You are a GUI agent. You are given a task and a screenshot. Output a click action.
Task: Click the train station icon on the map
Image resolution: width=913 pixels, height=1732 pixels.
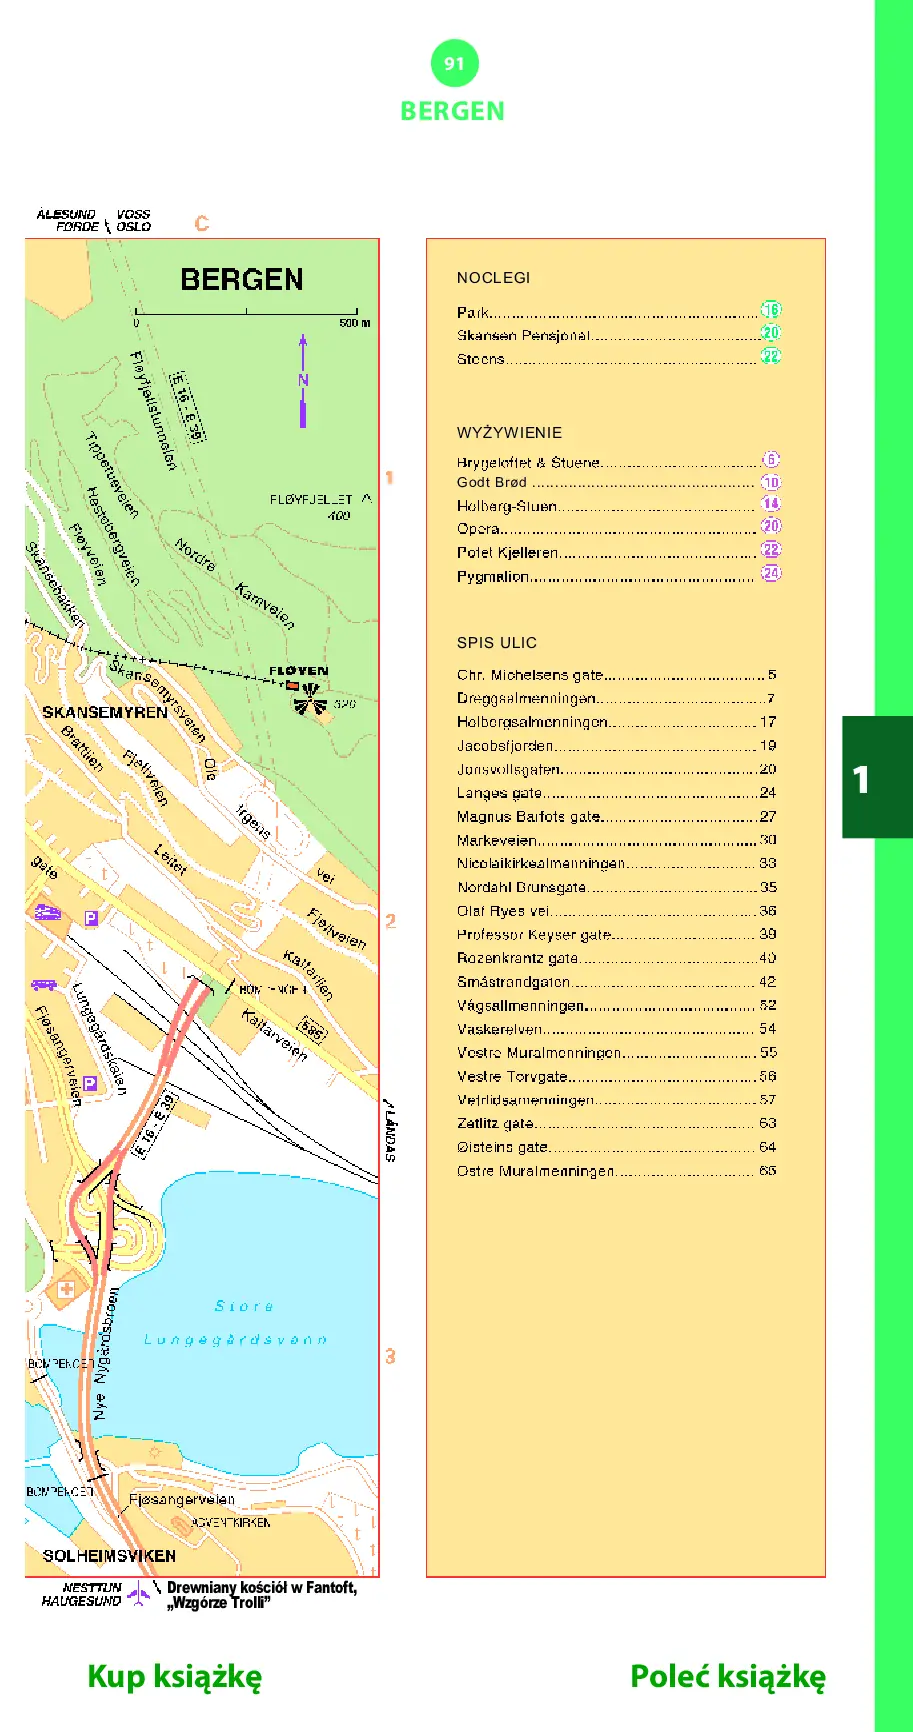pyautogui.click(x=47, y=912)
